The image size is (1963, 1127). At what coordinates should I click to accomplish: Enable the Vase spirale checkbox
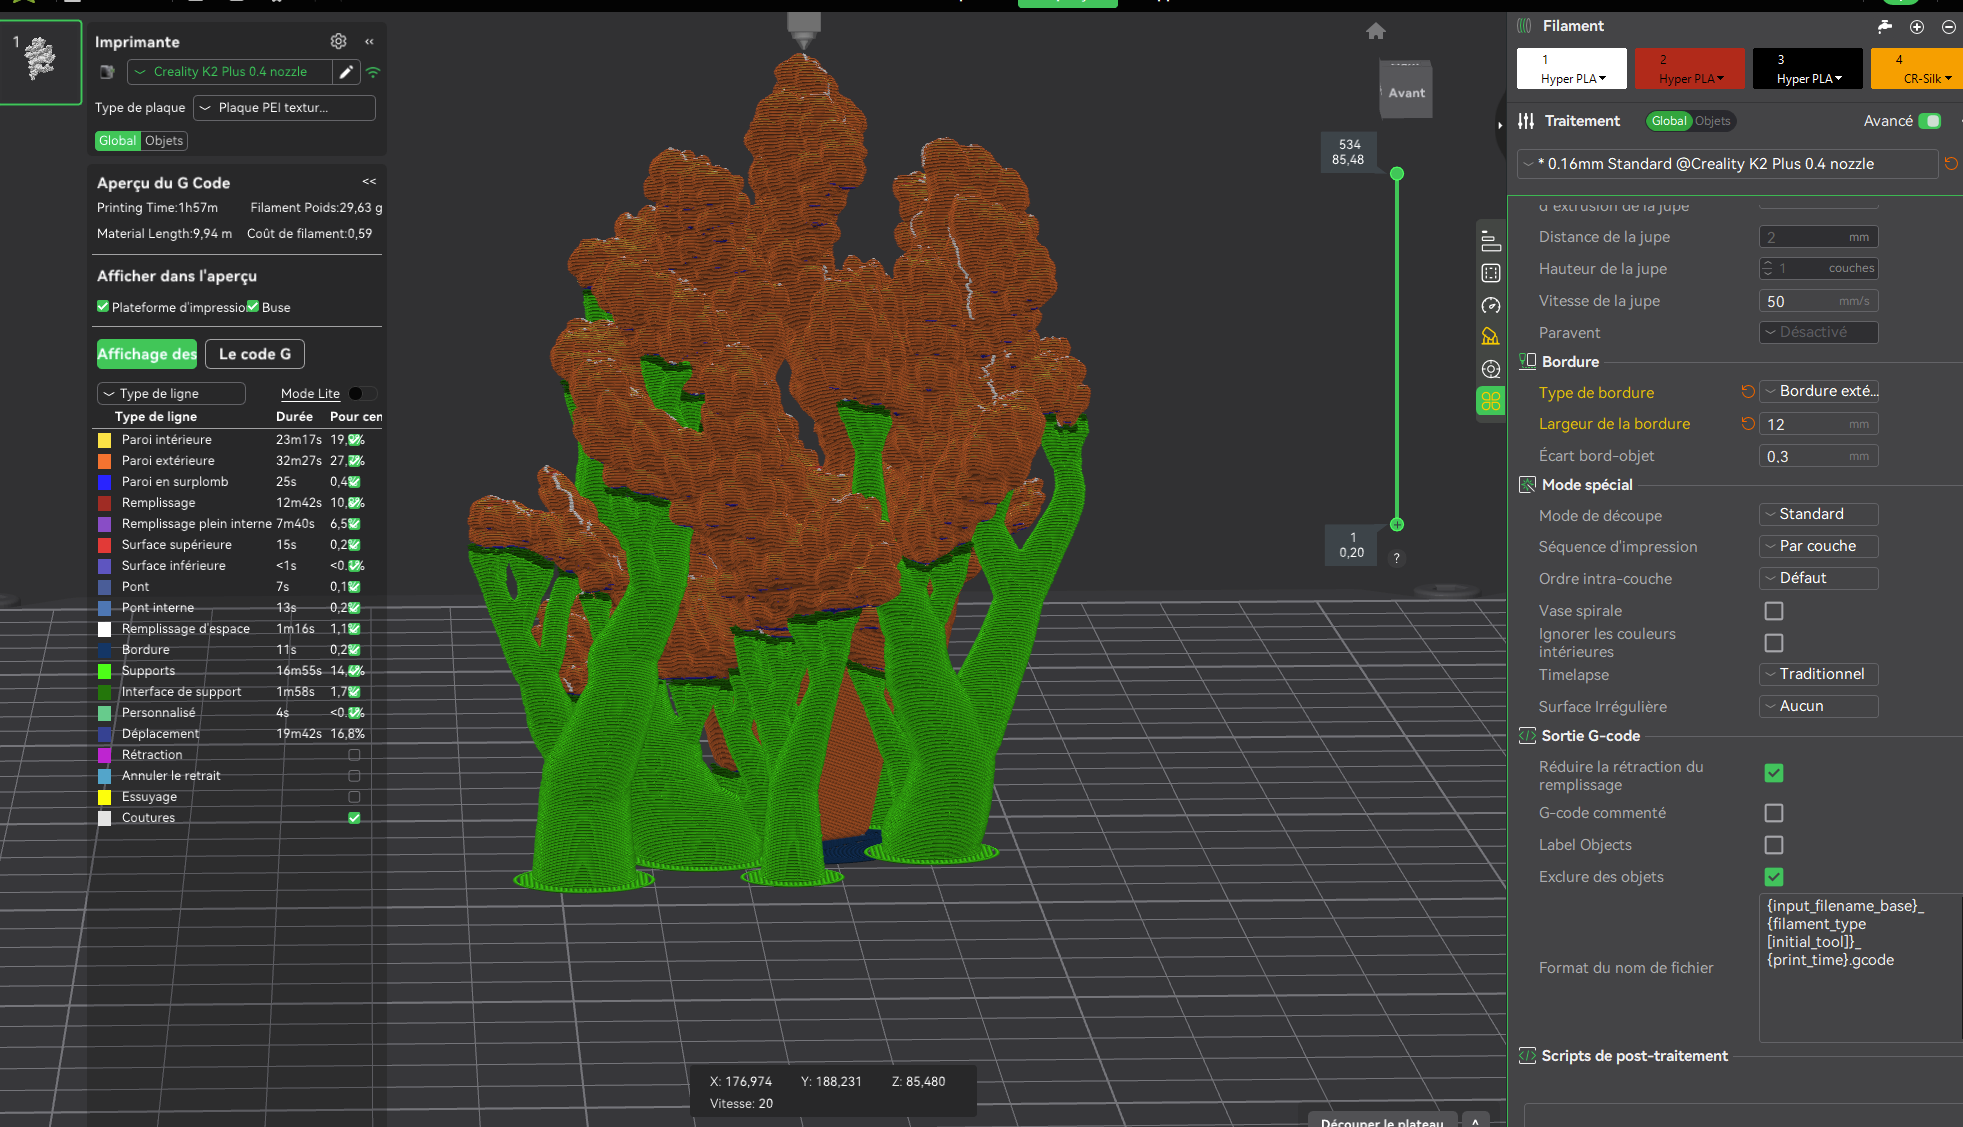[x=1774, y=611]
